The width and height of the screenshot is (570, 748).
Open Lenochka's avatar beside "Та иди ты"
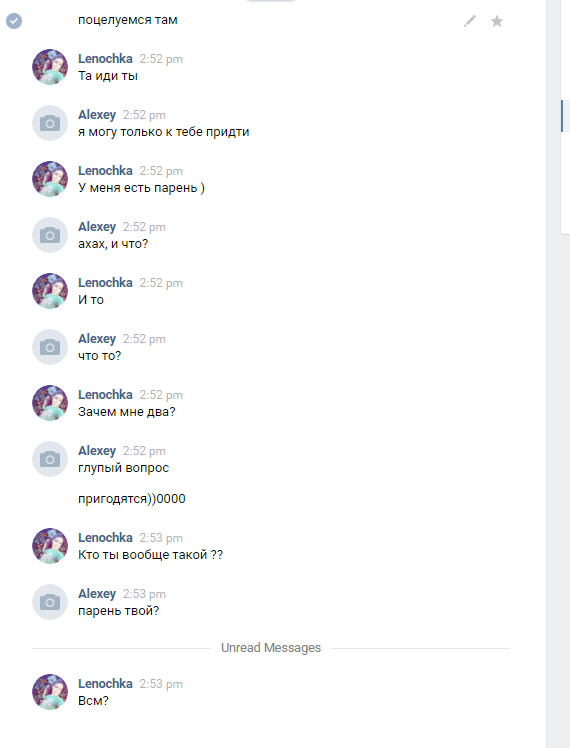pos(50,67)
